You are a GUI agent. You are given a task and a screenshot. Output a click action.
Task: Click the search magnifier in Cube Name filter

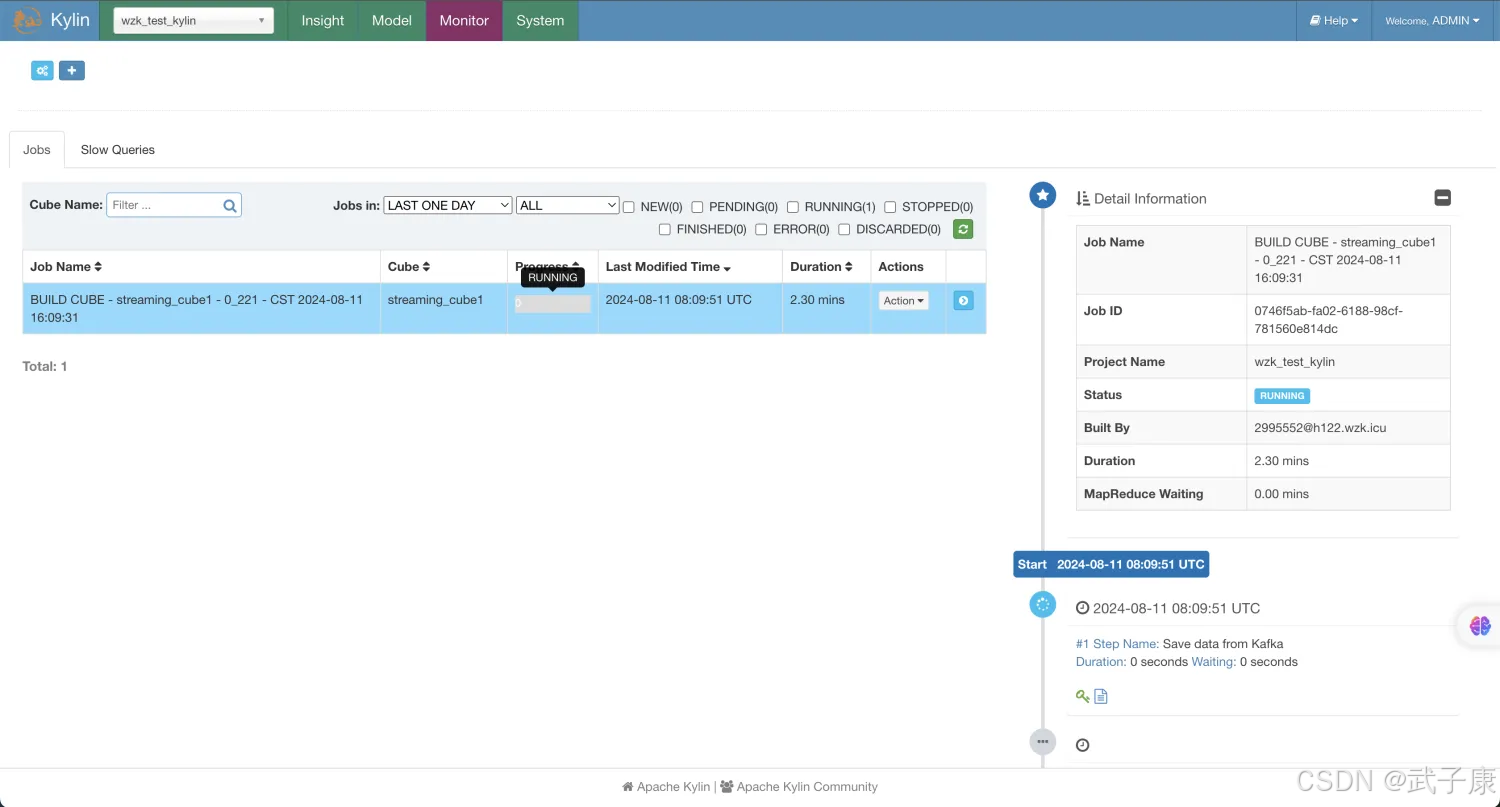[x=230, y=206]
